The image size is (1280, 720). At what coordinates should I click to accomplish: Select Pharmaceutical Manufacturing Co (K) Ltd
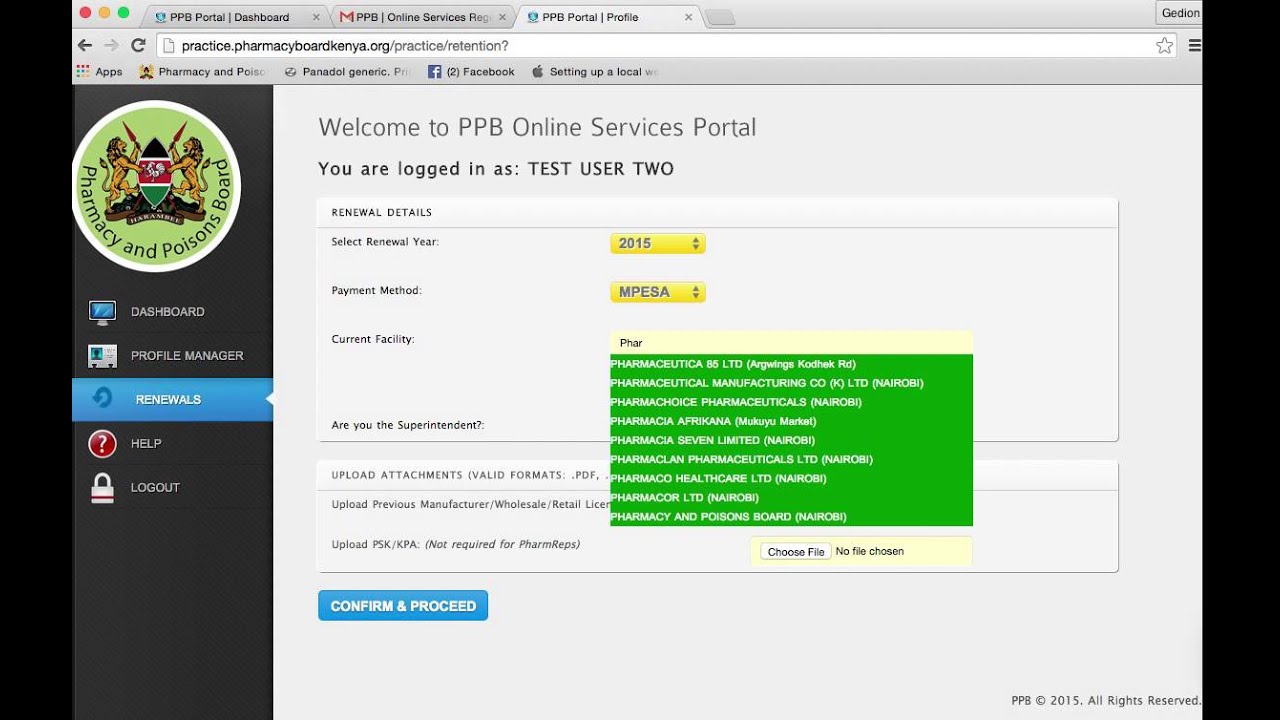click(x=791, y=383)
